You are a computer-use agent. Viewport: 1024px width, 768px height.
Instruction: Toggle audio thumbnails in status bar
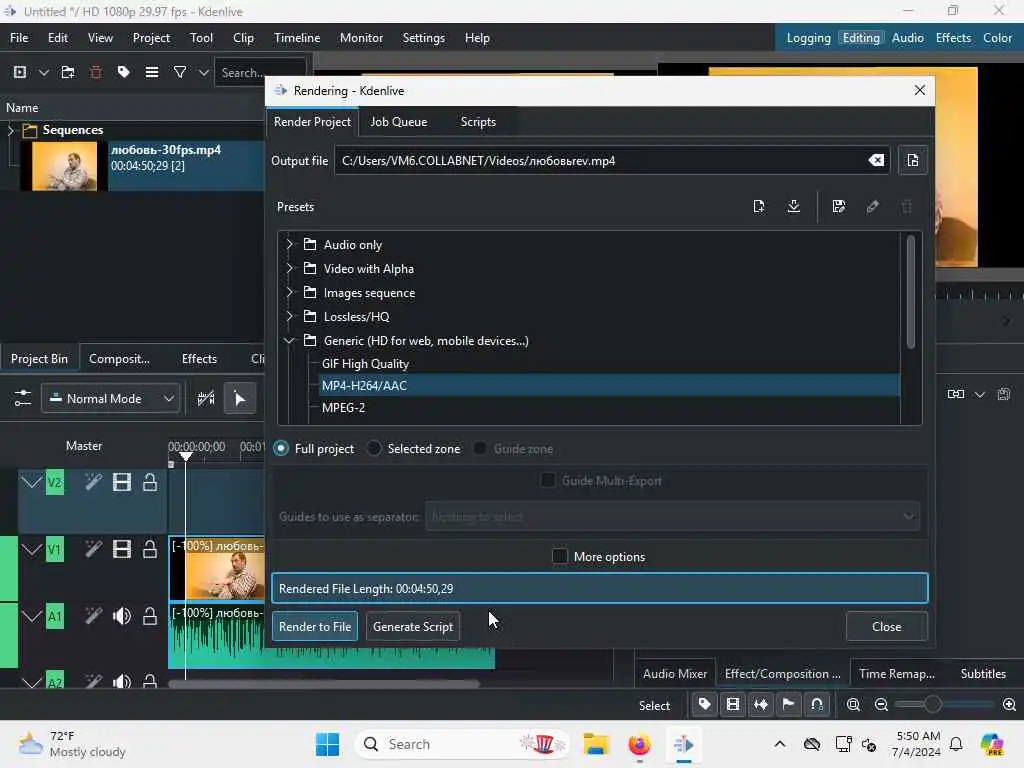click(x=761, y=705)
